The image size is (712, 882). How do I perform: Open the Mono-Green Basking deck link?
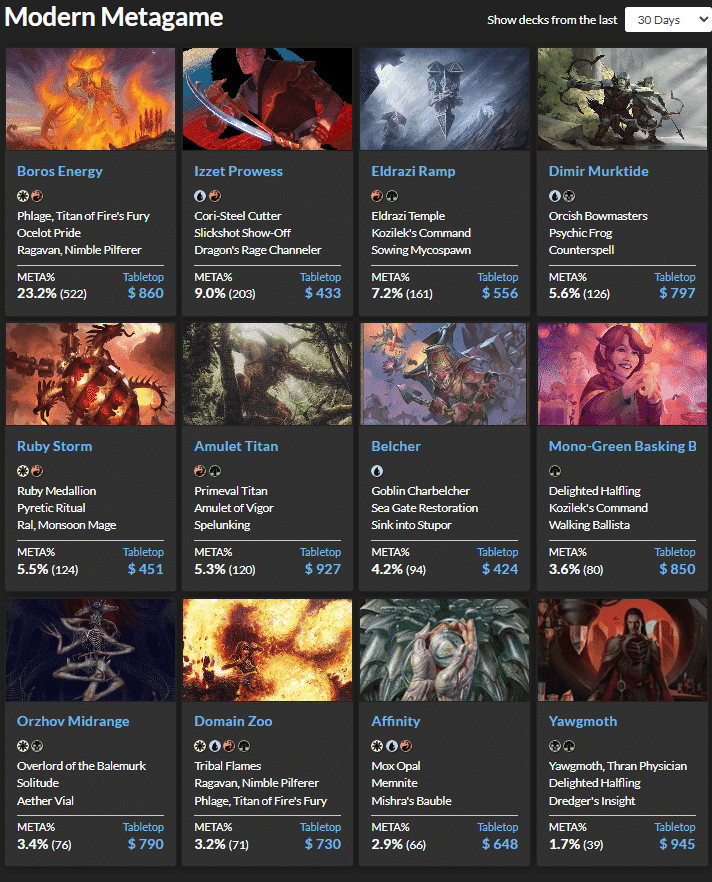(x=623, y=447)
